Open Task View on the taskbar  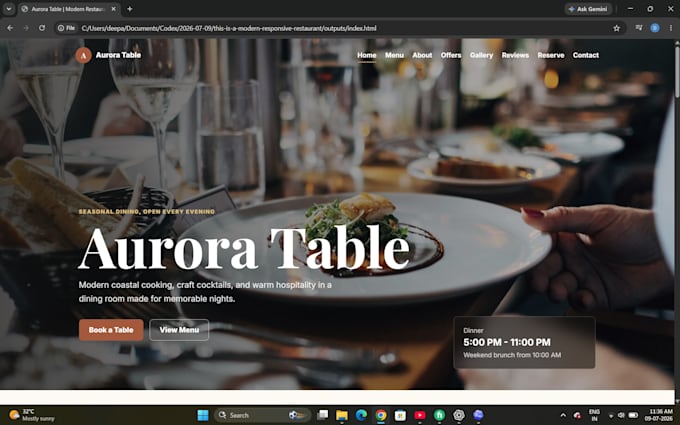point(322,415)
